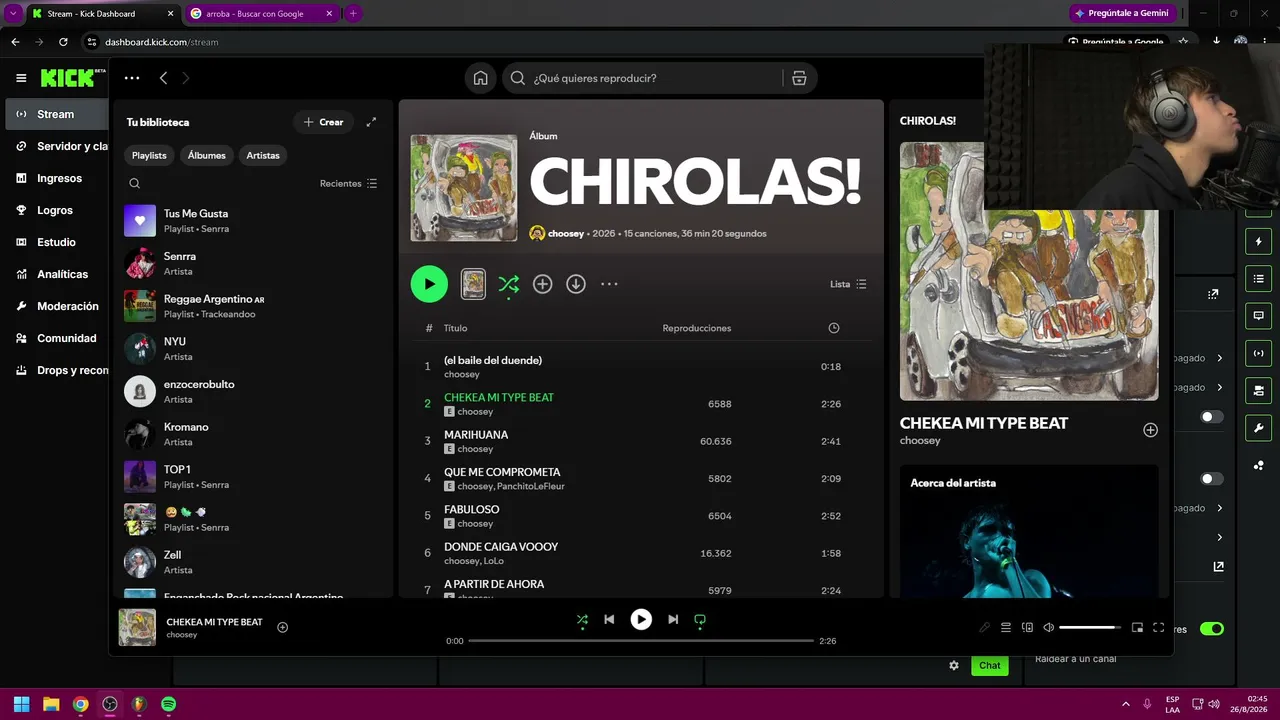Click the album preview thumbnail beside the play button
This screenshot has height=720, width=1280.
coord(473,284)
